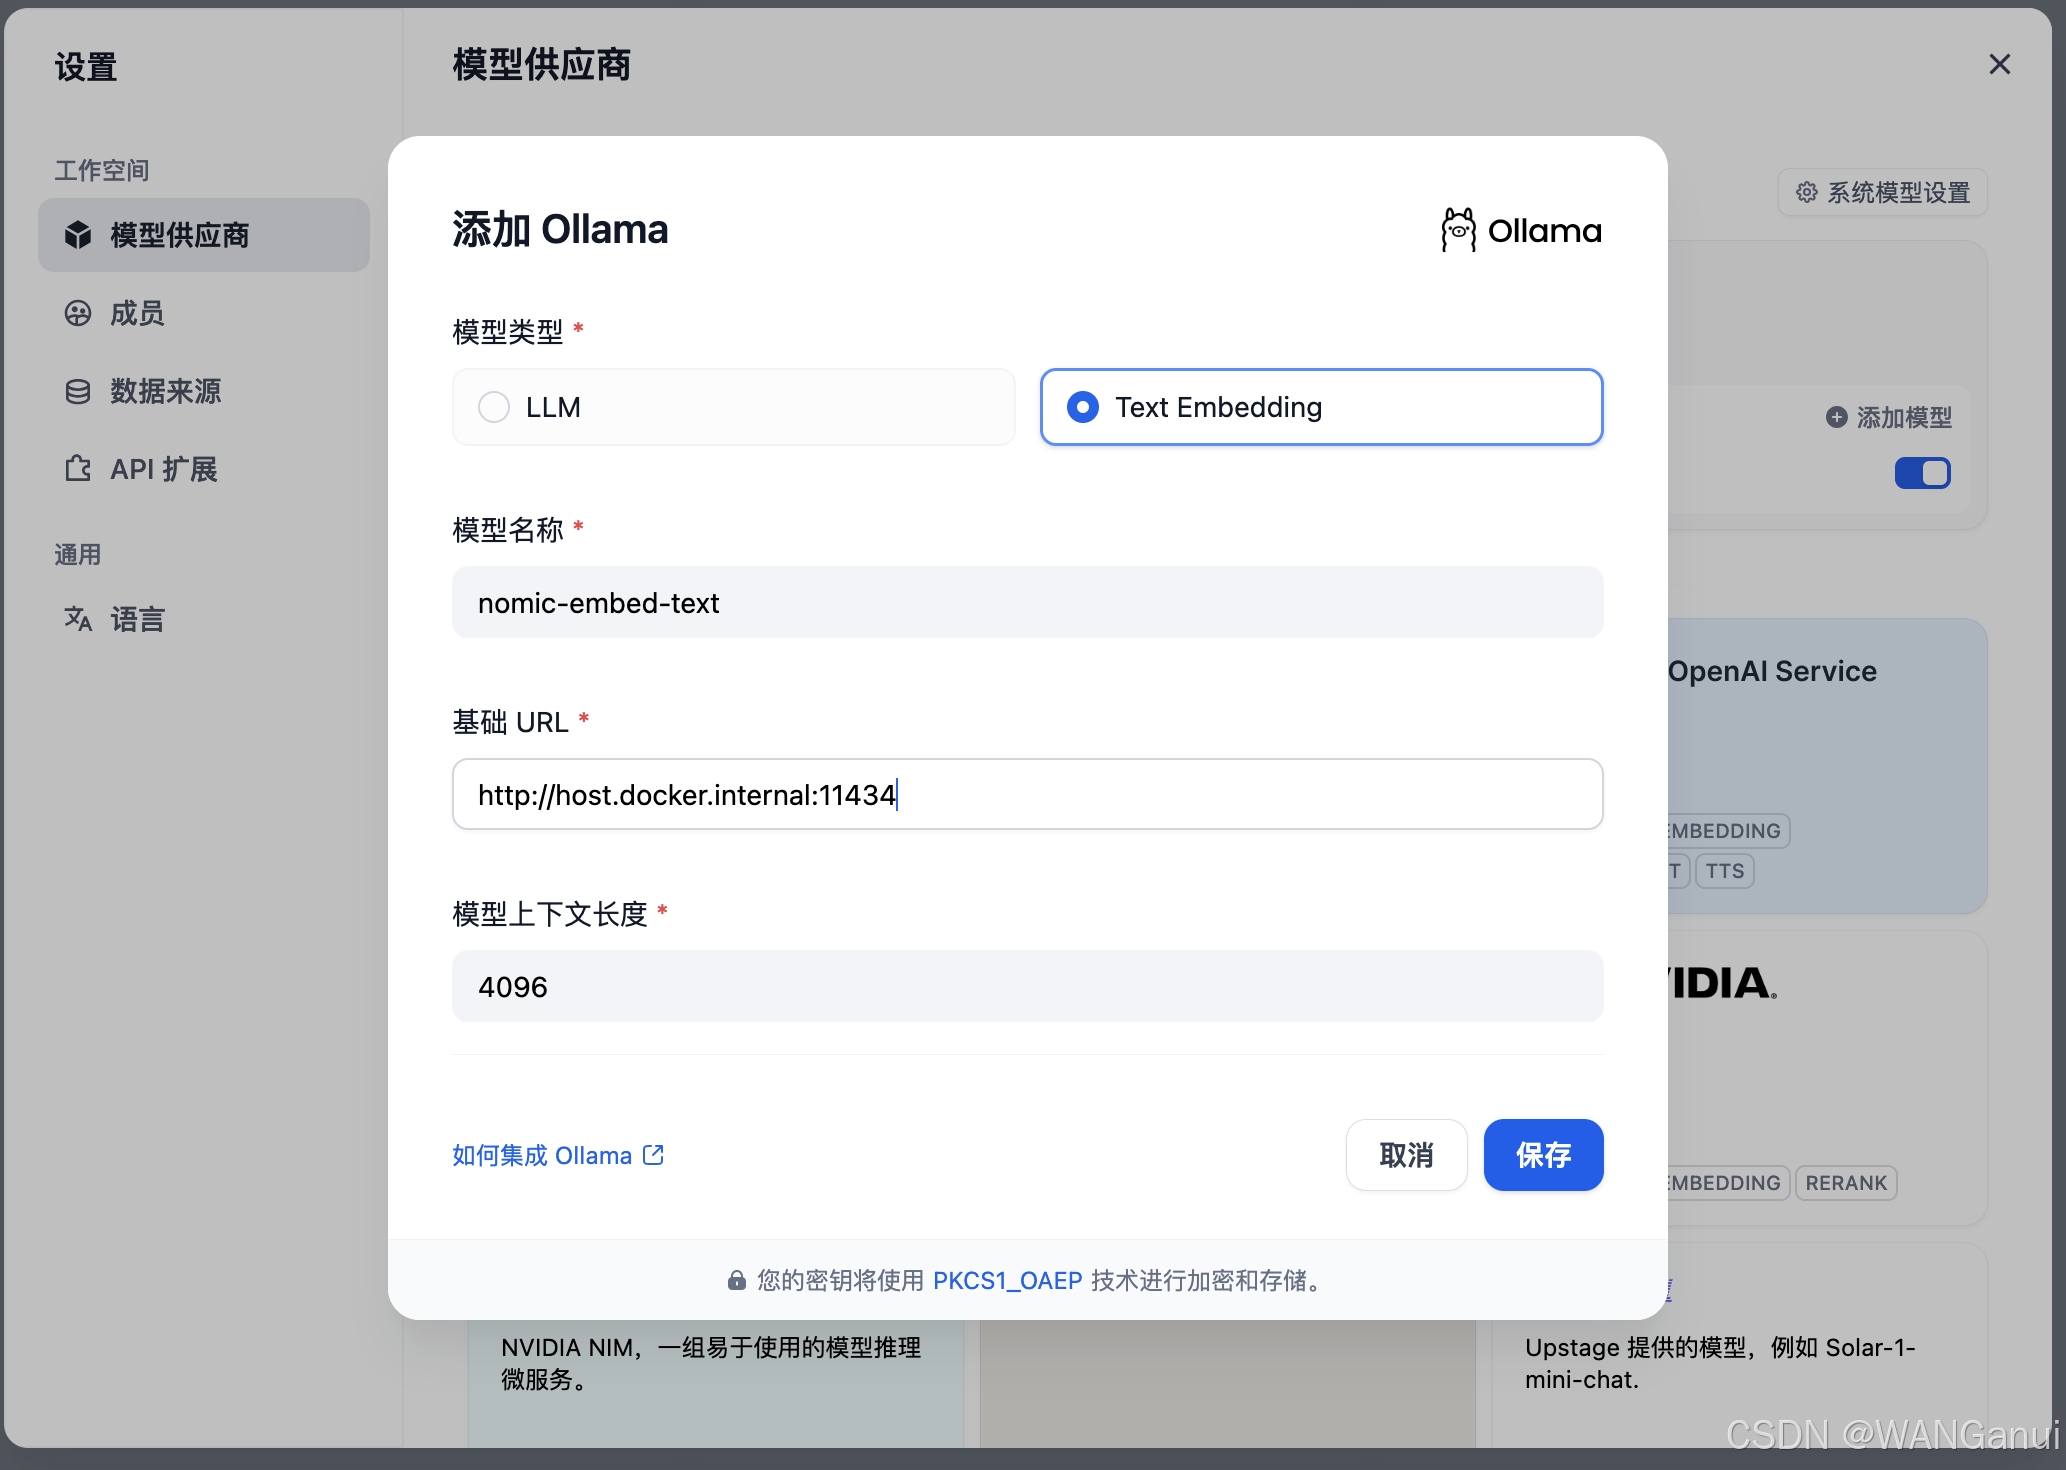This screenshot has height=1470, width=2066.
Task: Open the 数据来源 settings section
Action: pos(165,391)
